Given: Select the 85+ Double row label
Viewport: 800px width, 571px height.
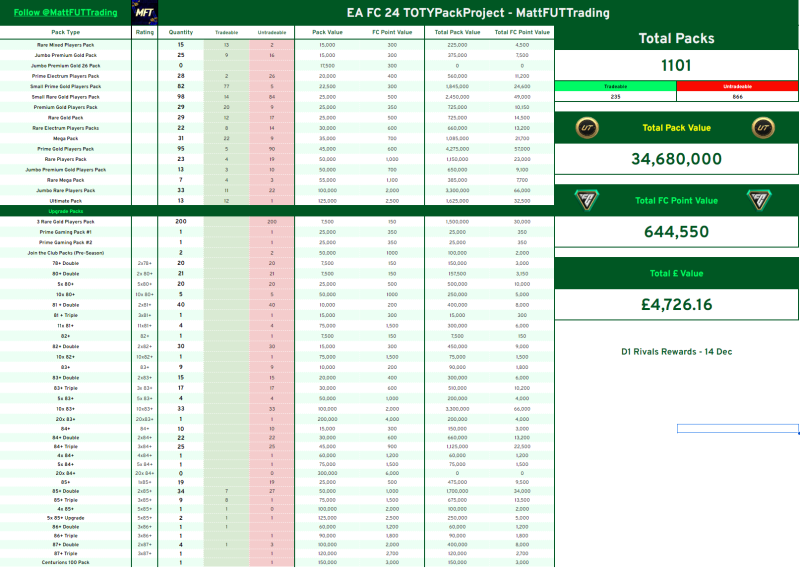Looking at the screenshot, I should (x=66, y=491).
